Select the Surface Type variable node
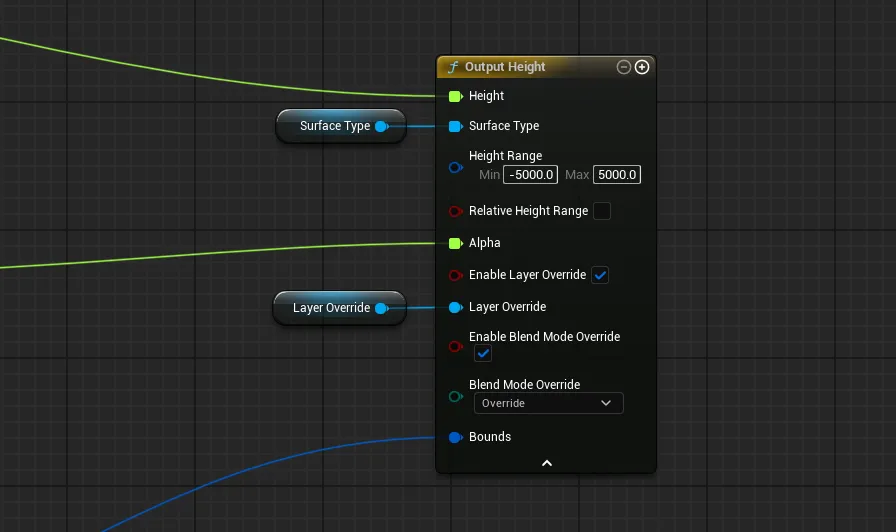 tap(334, 126)
